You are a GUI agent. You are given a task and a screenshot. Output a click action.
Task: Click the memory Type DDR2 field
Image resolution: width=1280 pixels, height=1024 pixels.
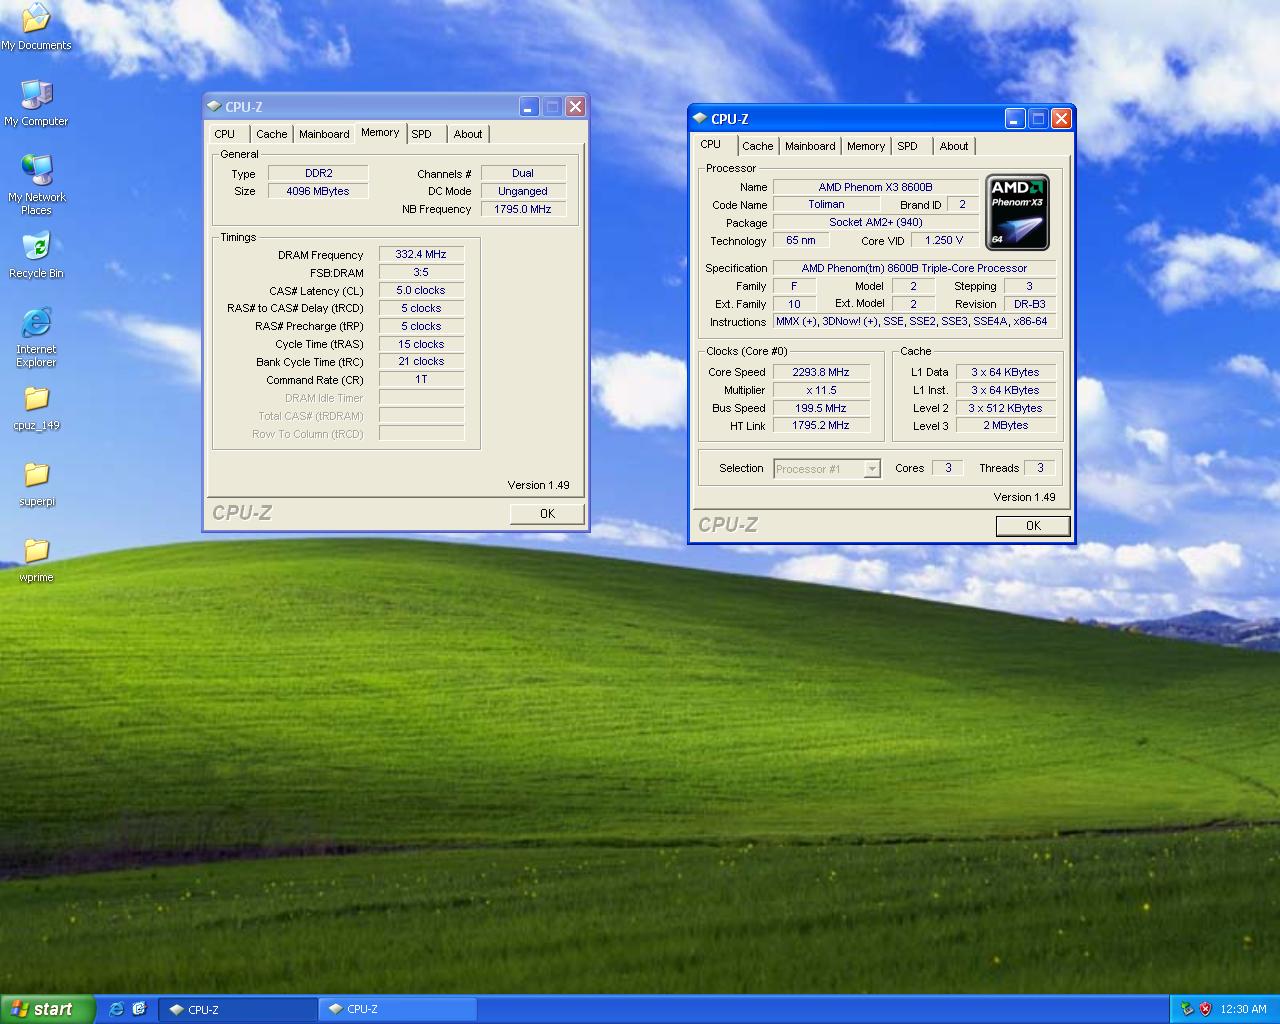tap(318, 173)
